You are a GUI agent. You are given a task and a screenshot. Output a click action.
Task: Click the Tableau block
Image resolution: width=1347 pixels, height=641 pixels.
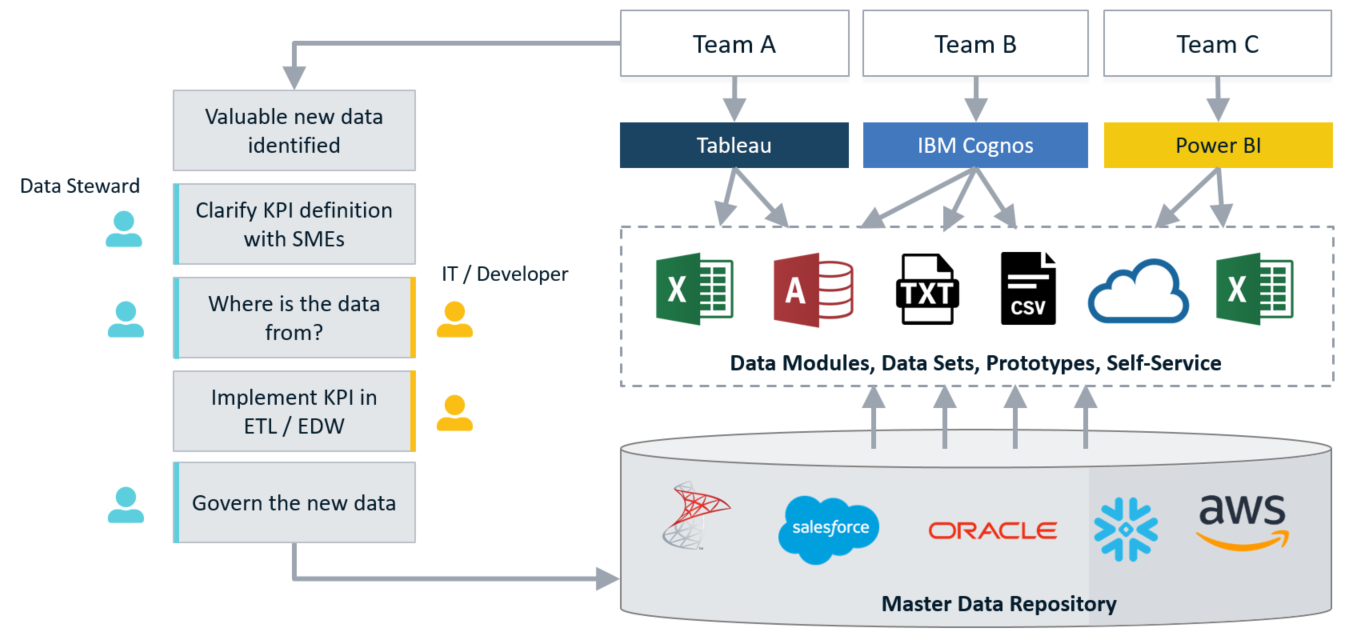click(x=734, y=145)
